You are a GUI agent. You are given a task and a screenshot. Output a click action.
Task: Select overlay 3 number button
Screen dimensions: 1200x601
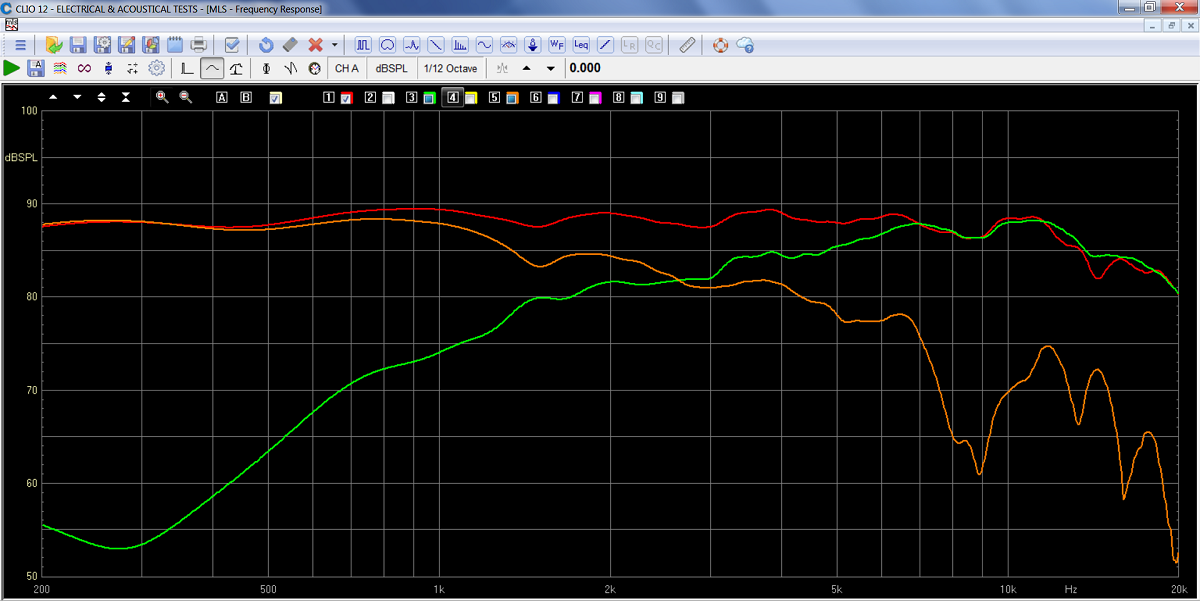coord(411,97)
